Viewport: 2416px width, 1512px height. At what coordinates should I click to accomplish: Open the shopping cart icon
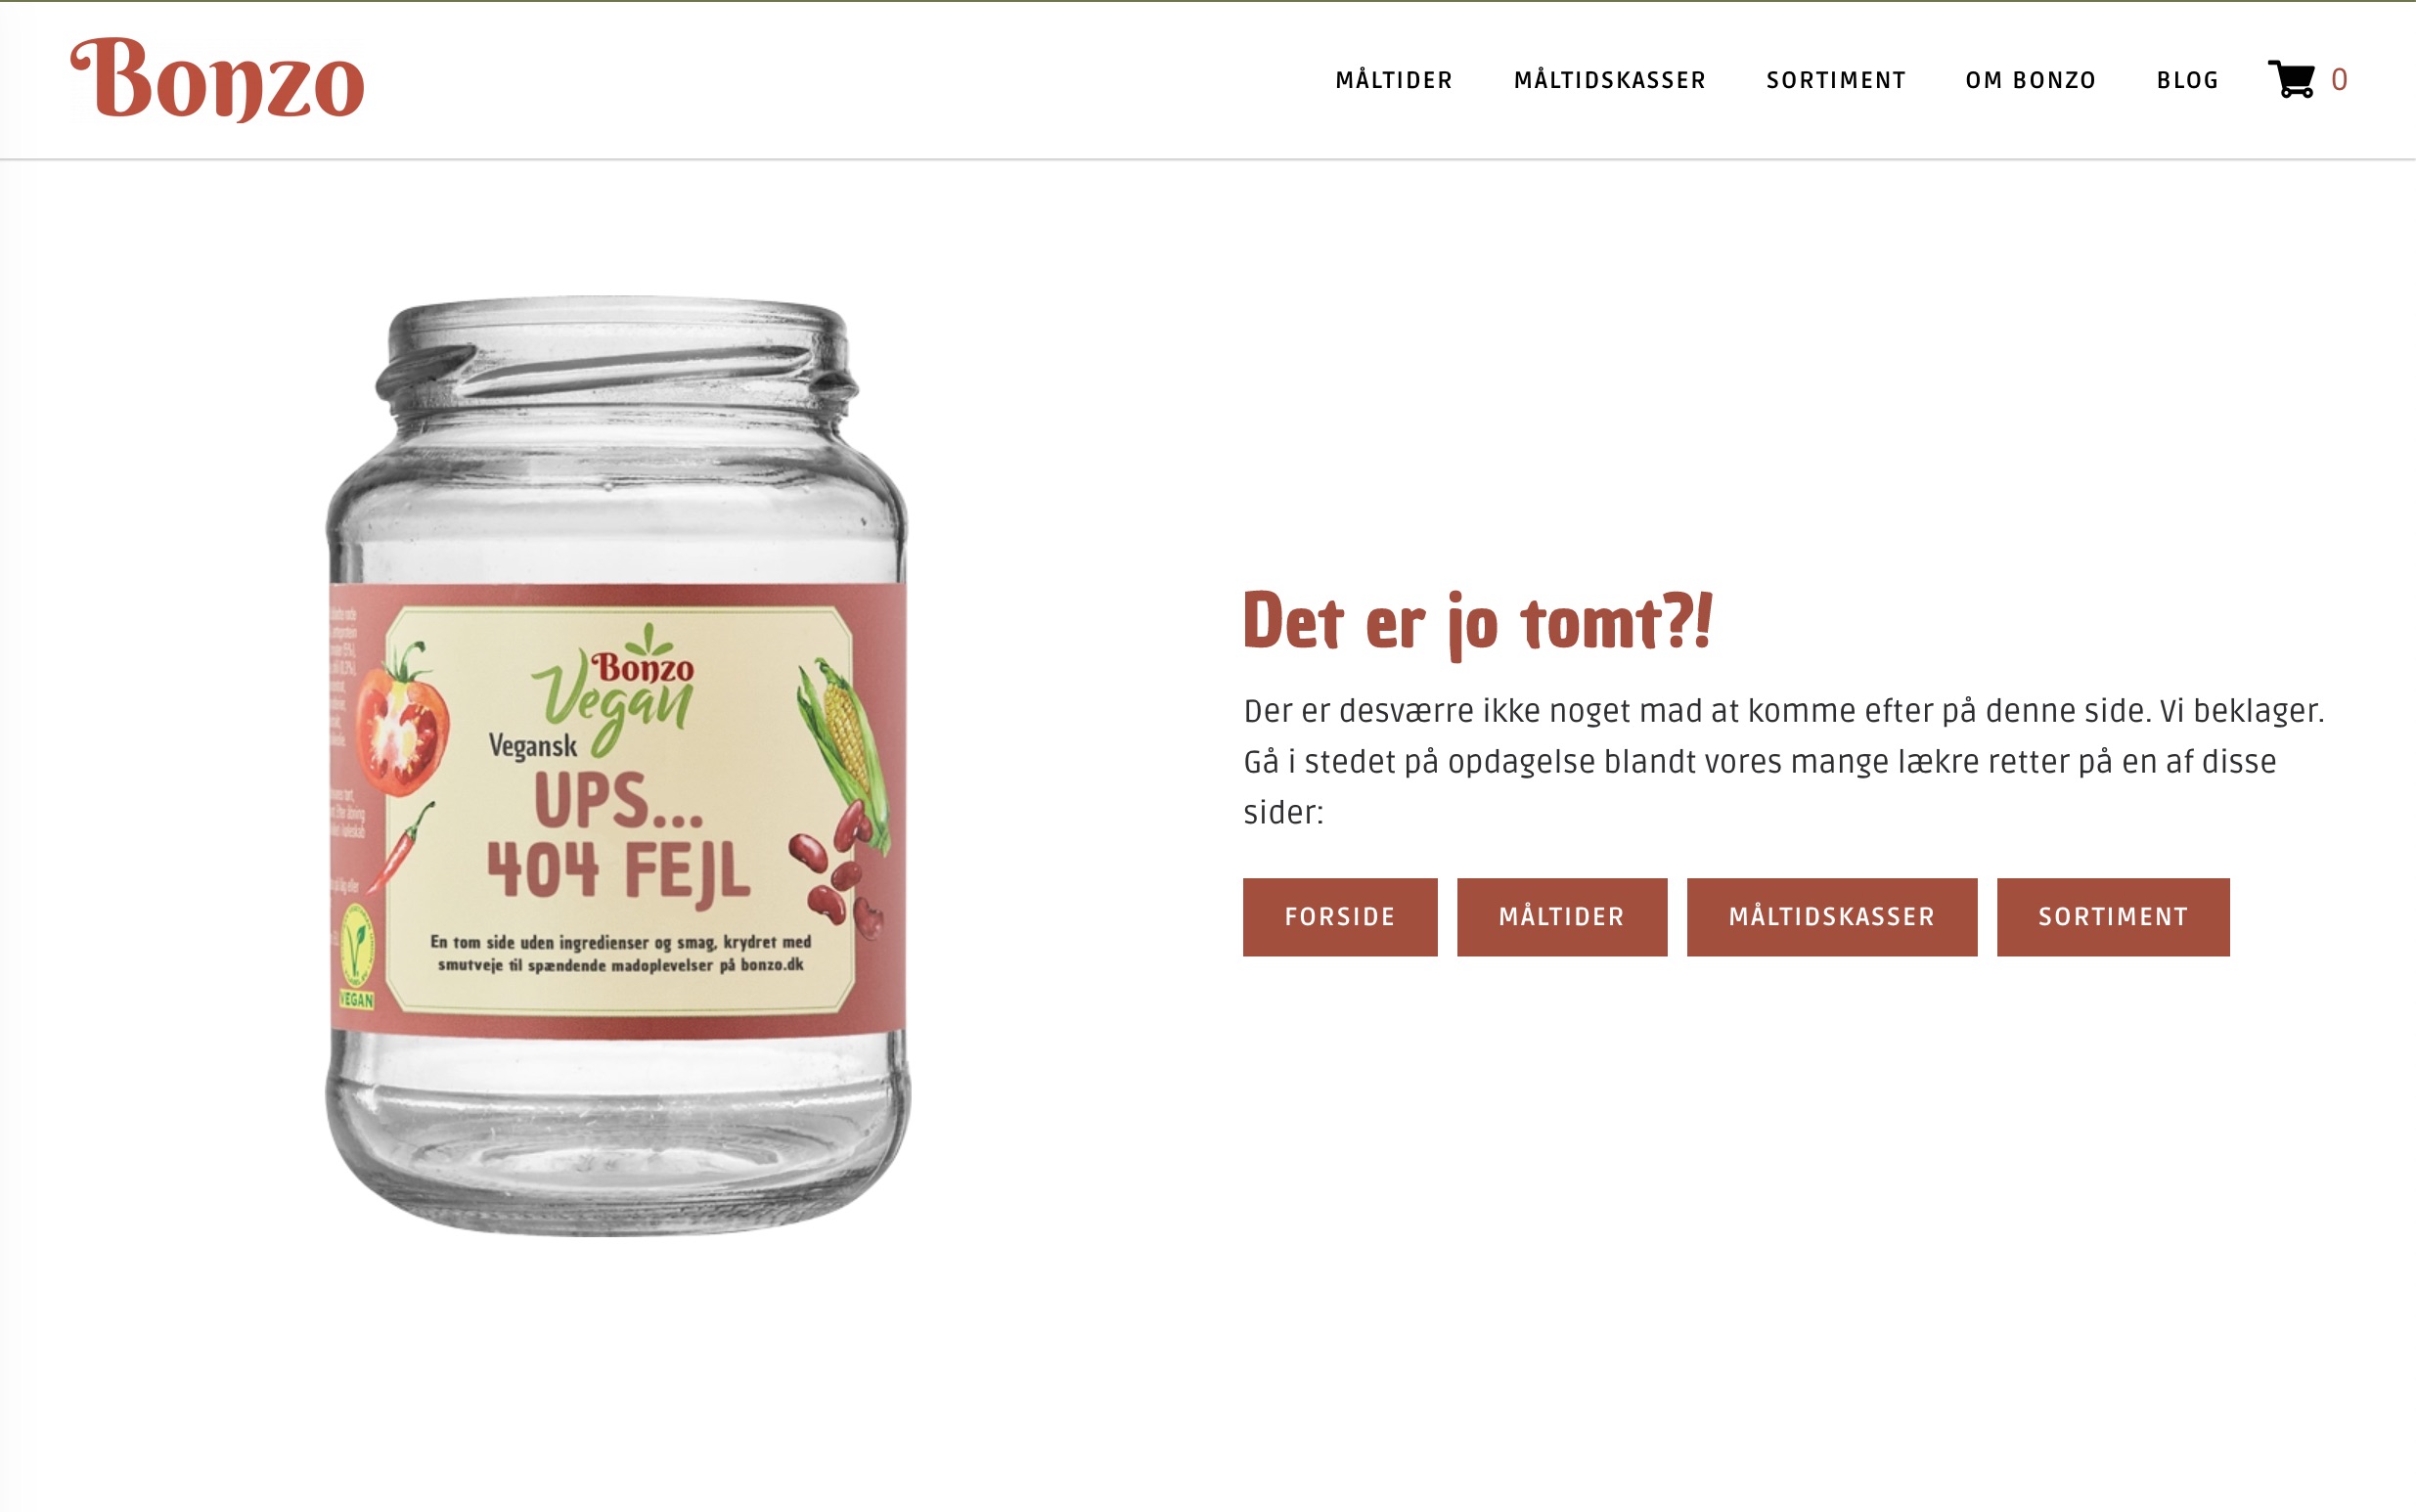tap(2291, 79)
